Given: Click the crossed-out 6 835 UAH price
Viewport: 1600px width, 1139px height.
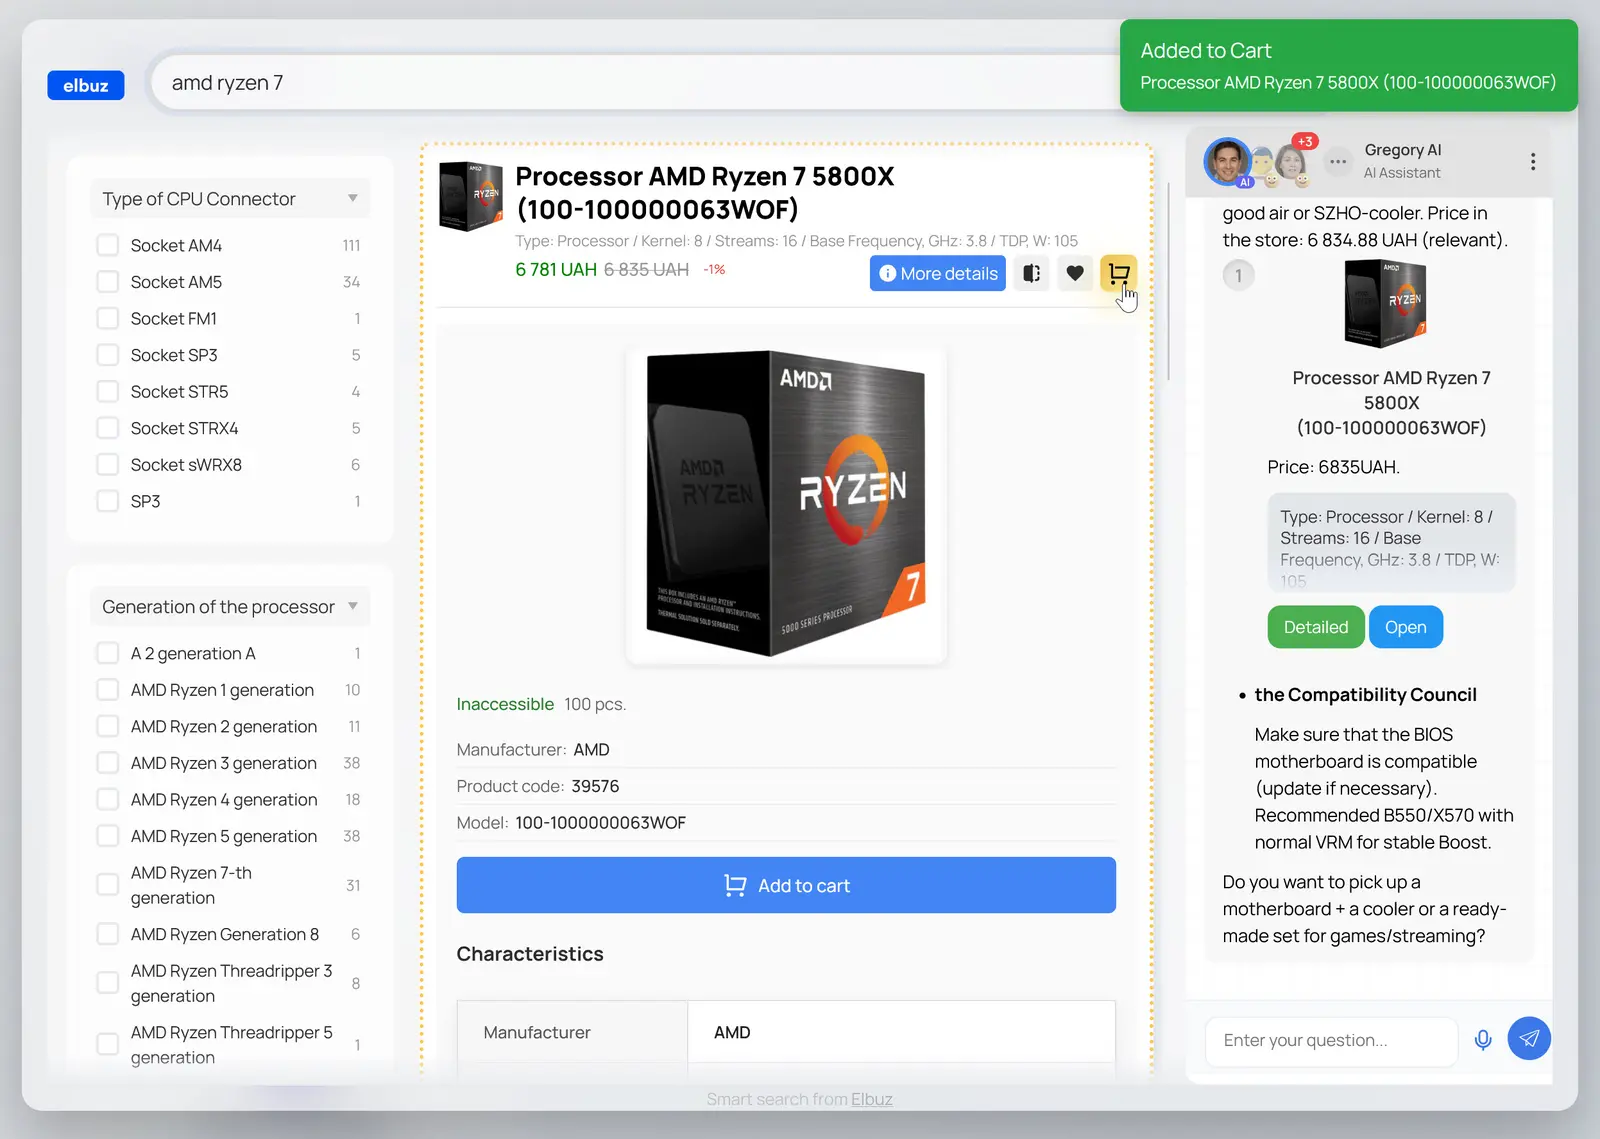Looking at the screenshot, I should point(646,270).
